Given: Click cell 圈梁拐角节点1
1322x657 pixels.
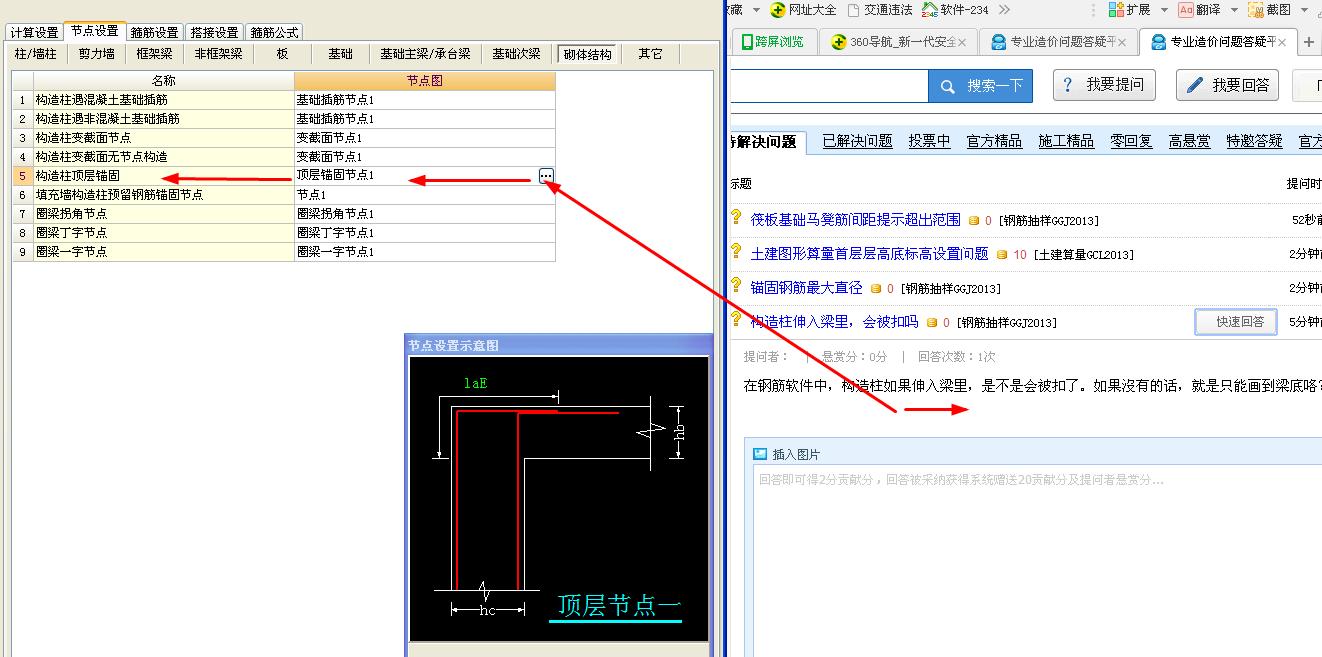Looking at the screenshot, I should 425,214.
